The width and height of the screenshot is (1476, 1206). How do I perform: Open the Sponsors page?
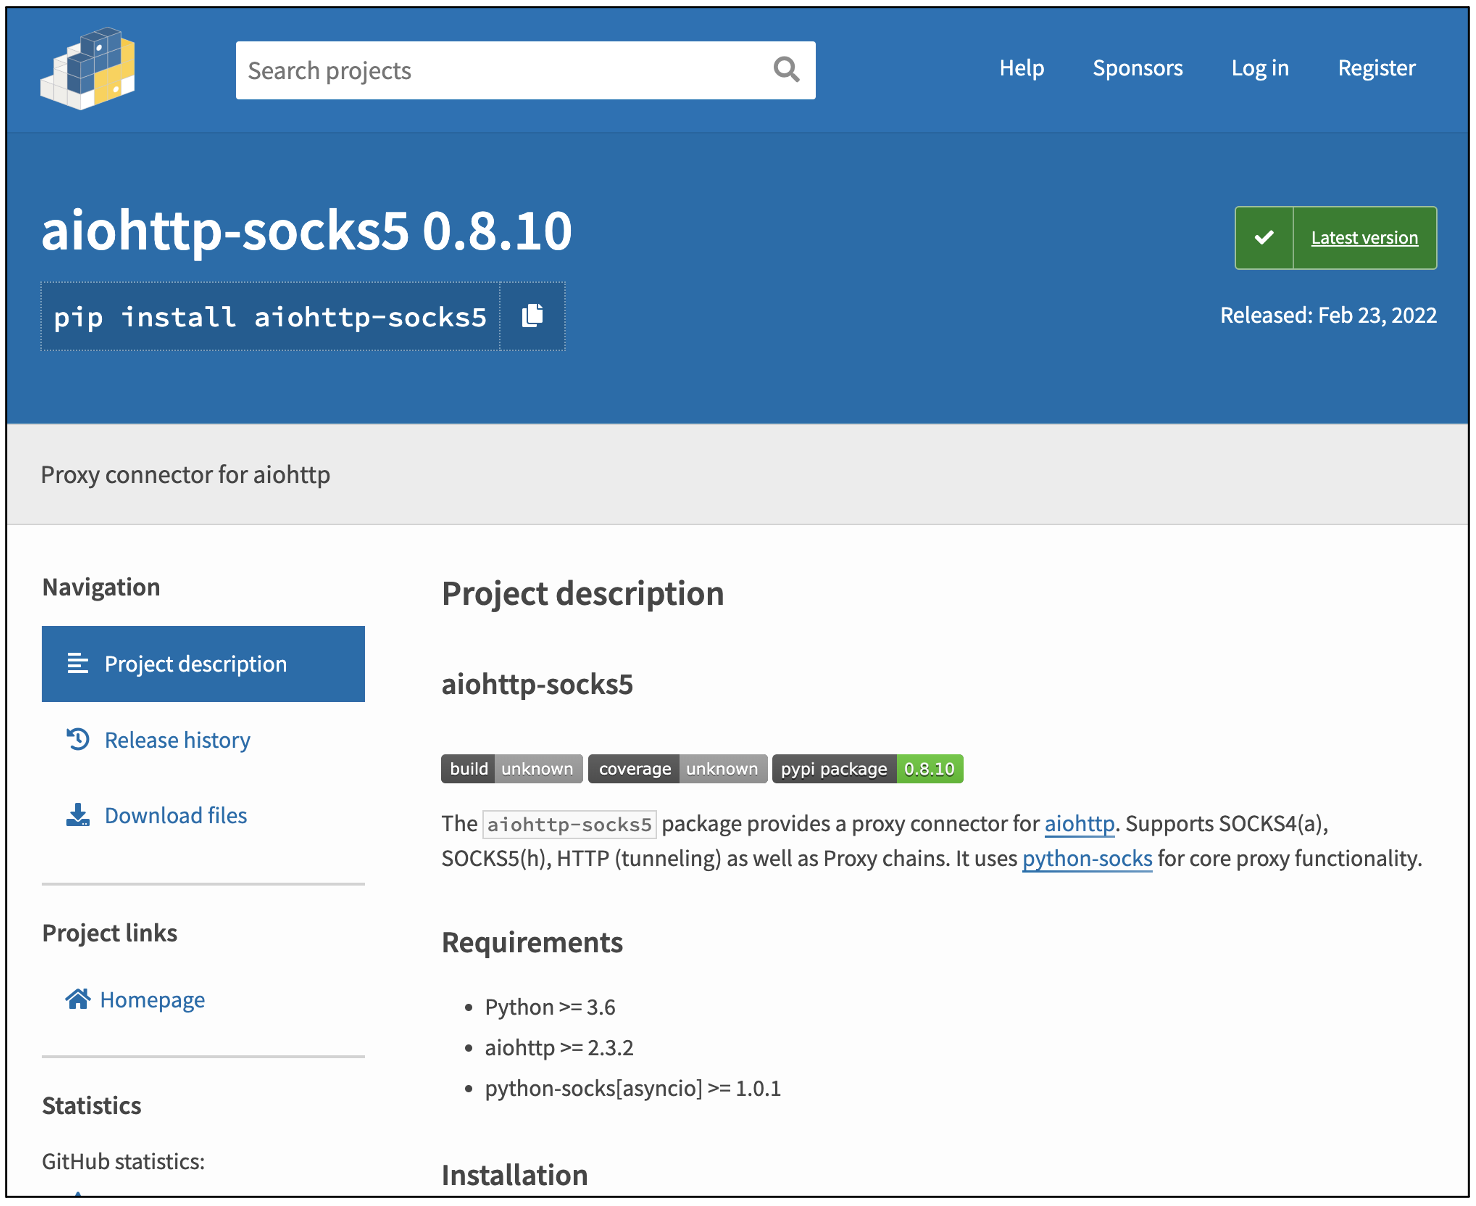(x=1137, y=68)
